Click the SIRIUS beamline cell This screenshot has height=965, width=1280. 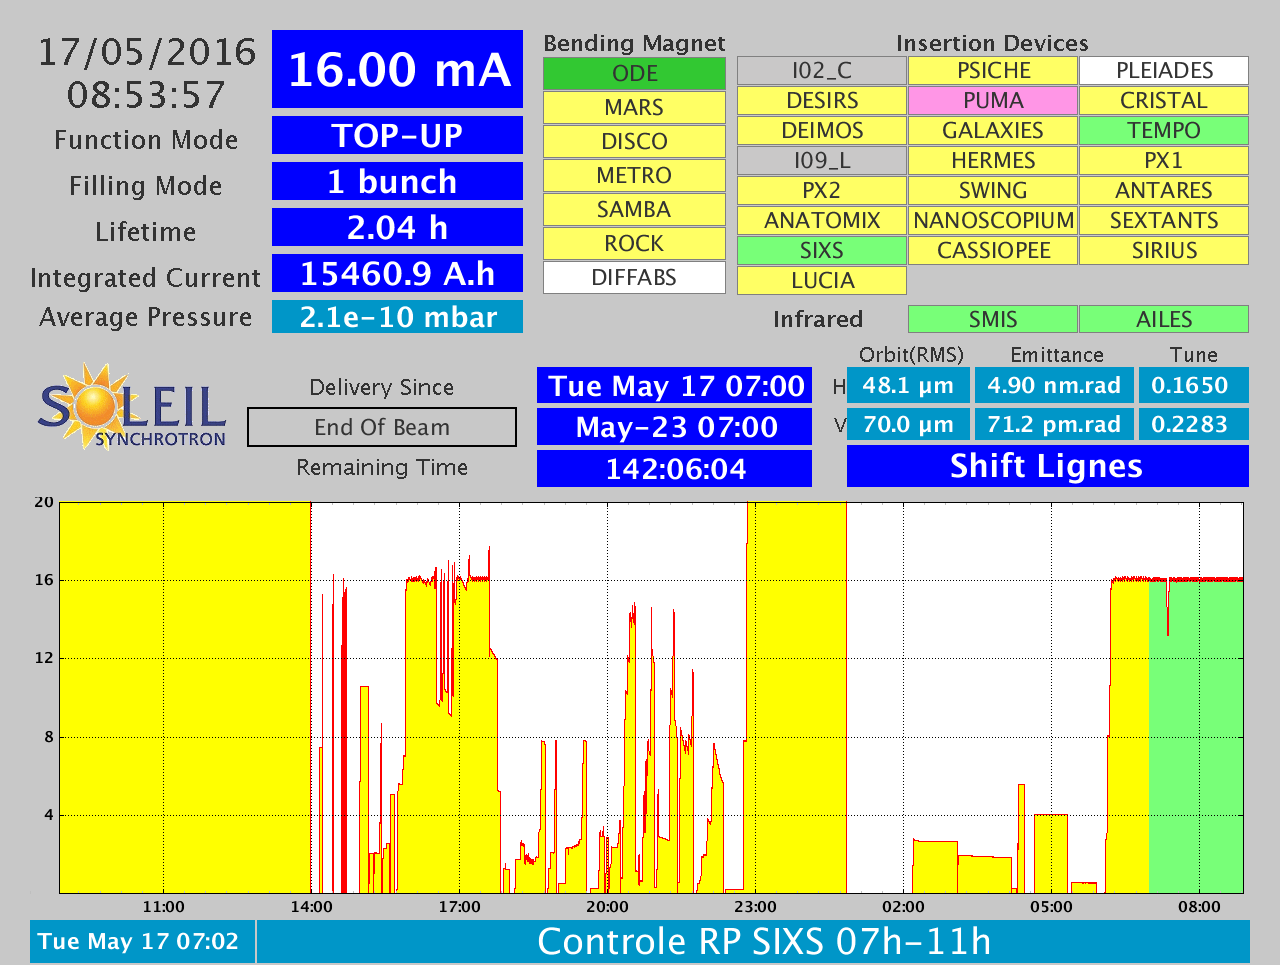point(1164,251)
